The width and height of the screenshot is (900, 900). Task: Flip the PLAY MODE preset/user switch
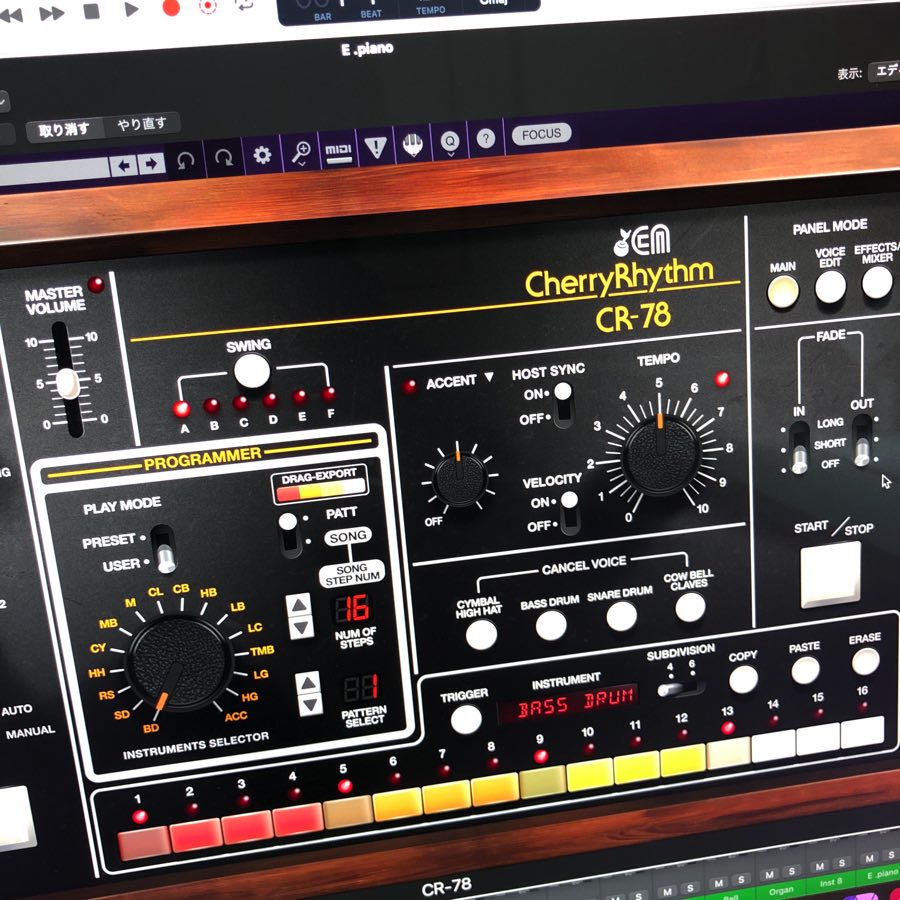[x=164, y=549]
